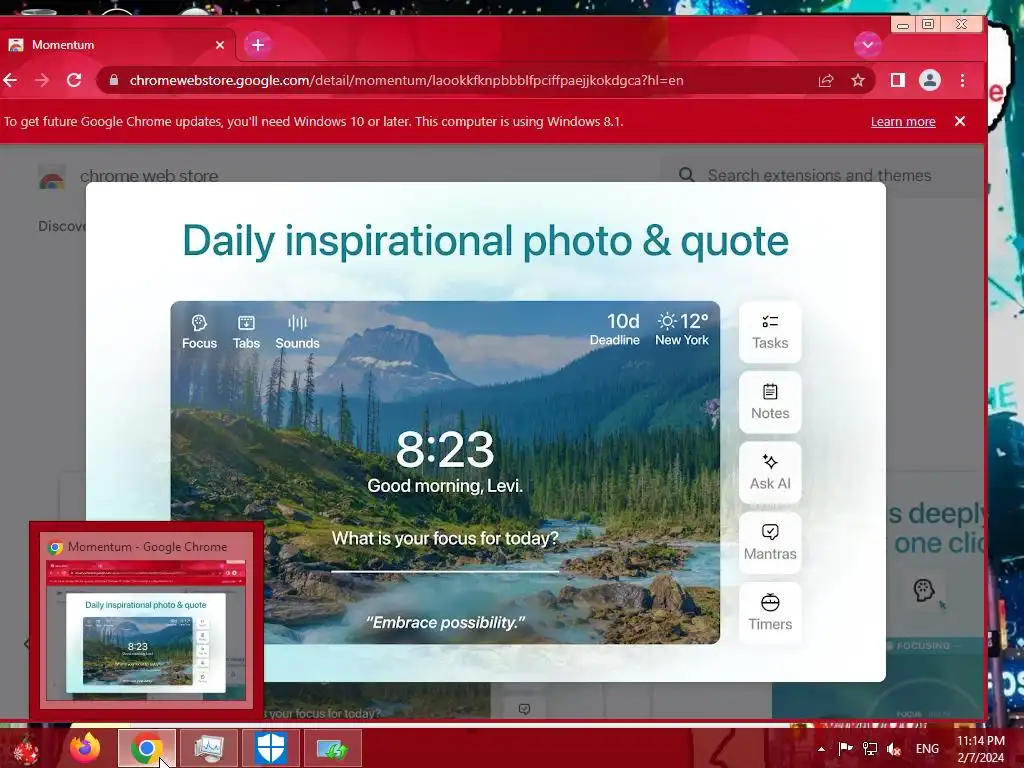1024x768 pixels.
Task: Click the address bar URL
Action: [x=406, y=80]
